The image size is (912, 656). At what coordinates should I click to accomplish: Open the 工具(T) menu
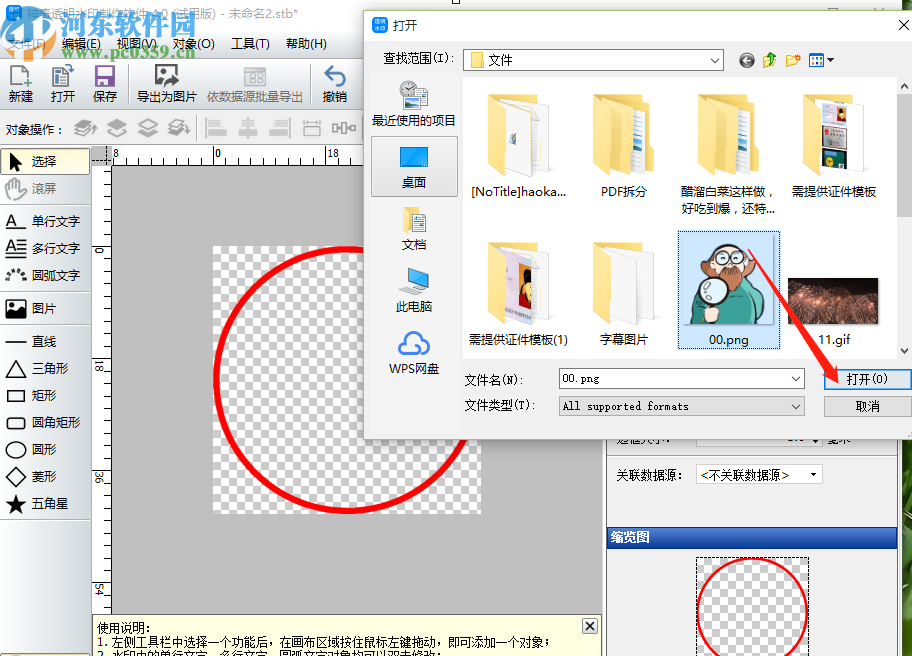(x=250, y=44)
